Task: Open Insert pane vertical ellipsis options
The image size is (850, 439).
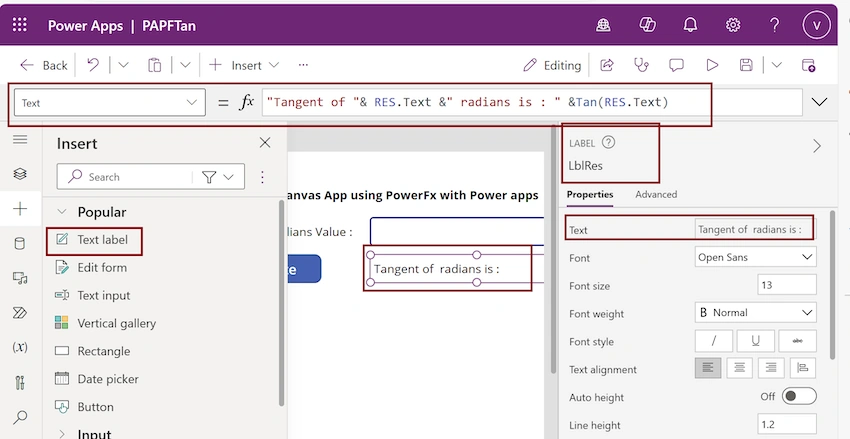Action: (262, 177)
